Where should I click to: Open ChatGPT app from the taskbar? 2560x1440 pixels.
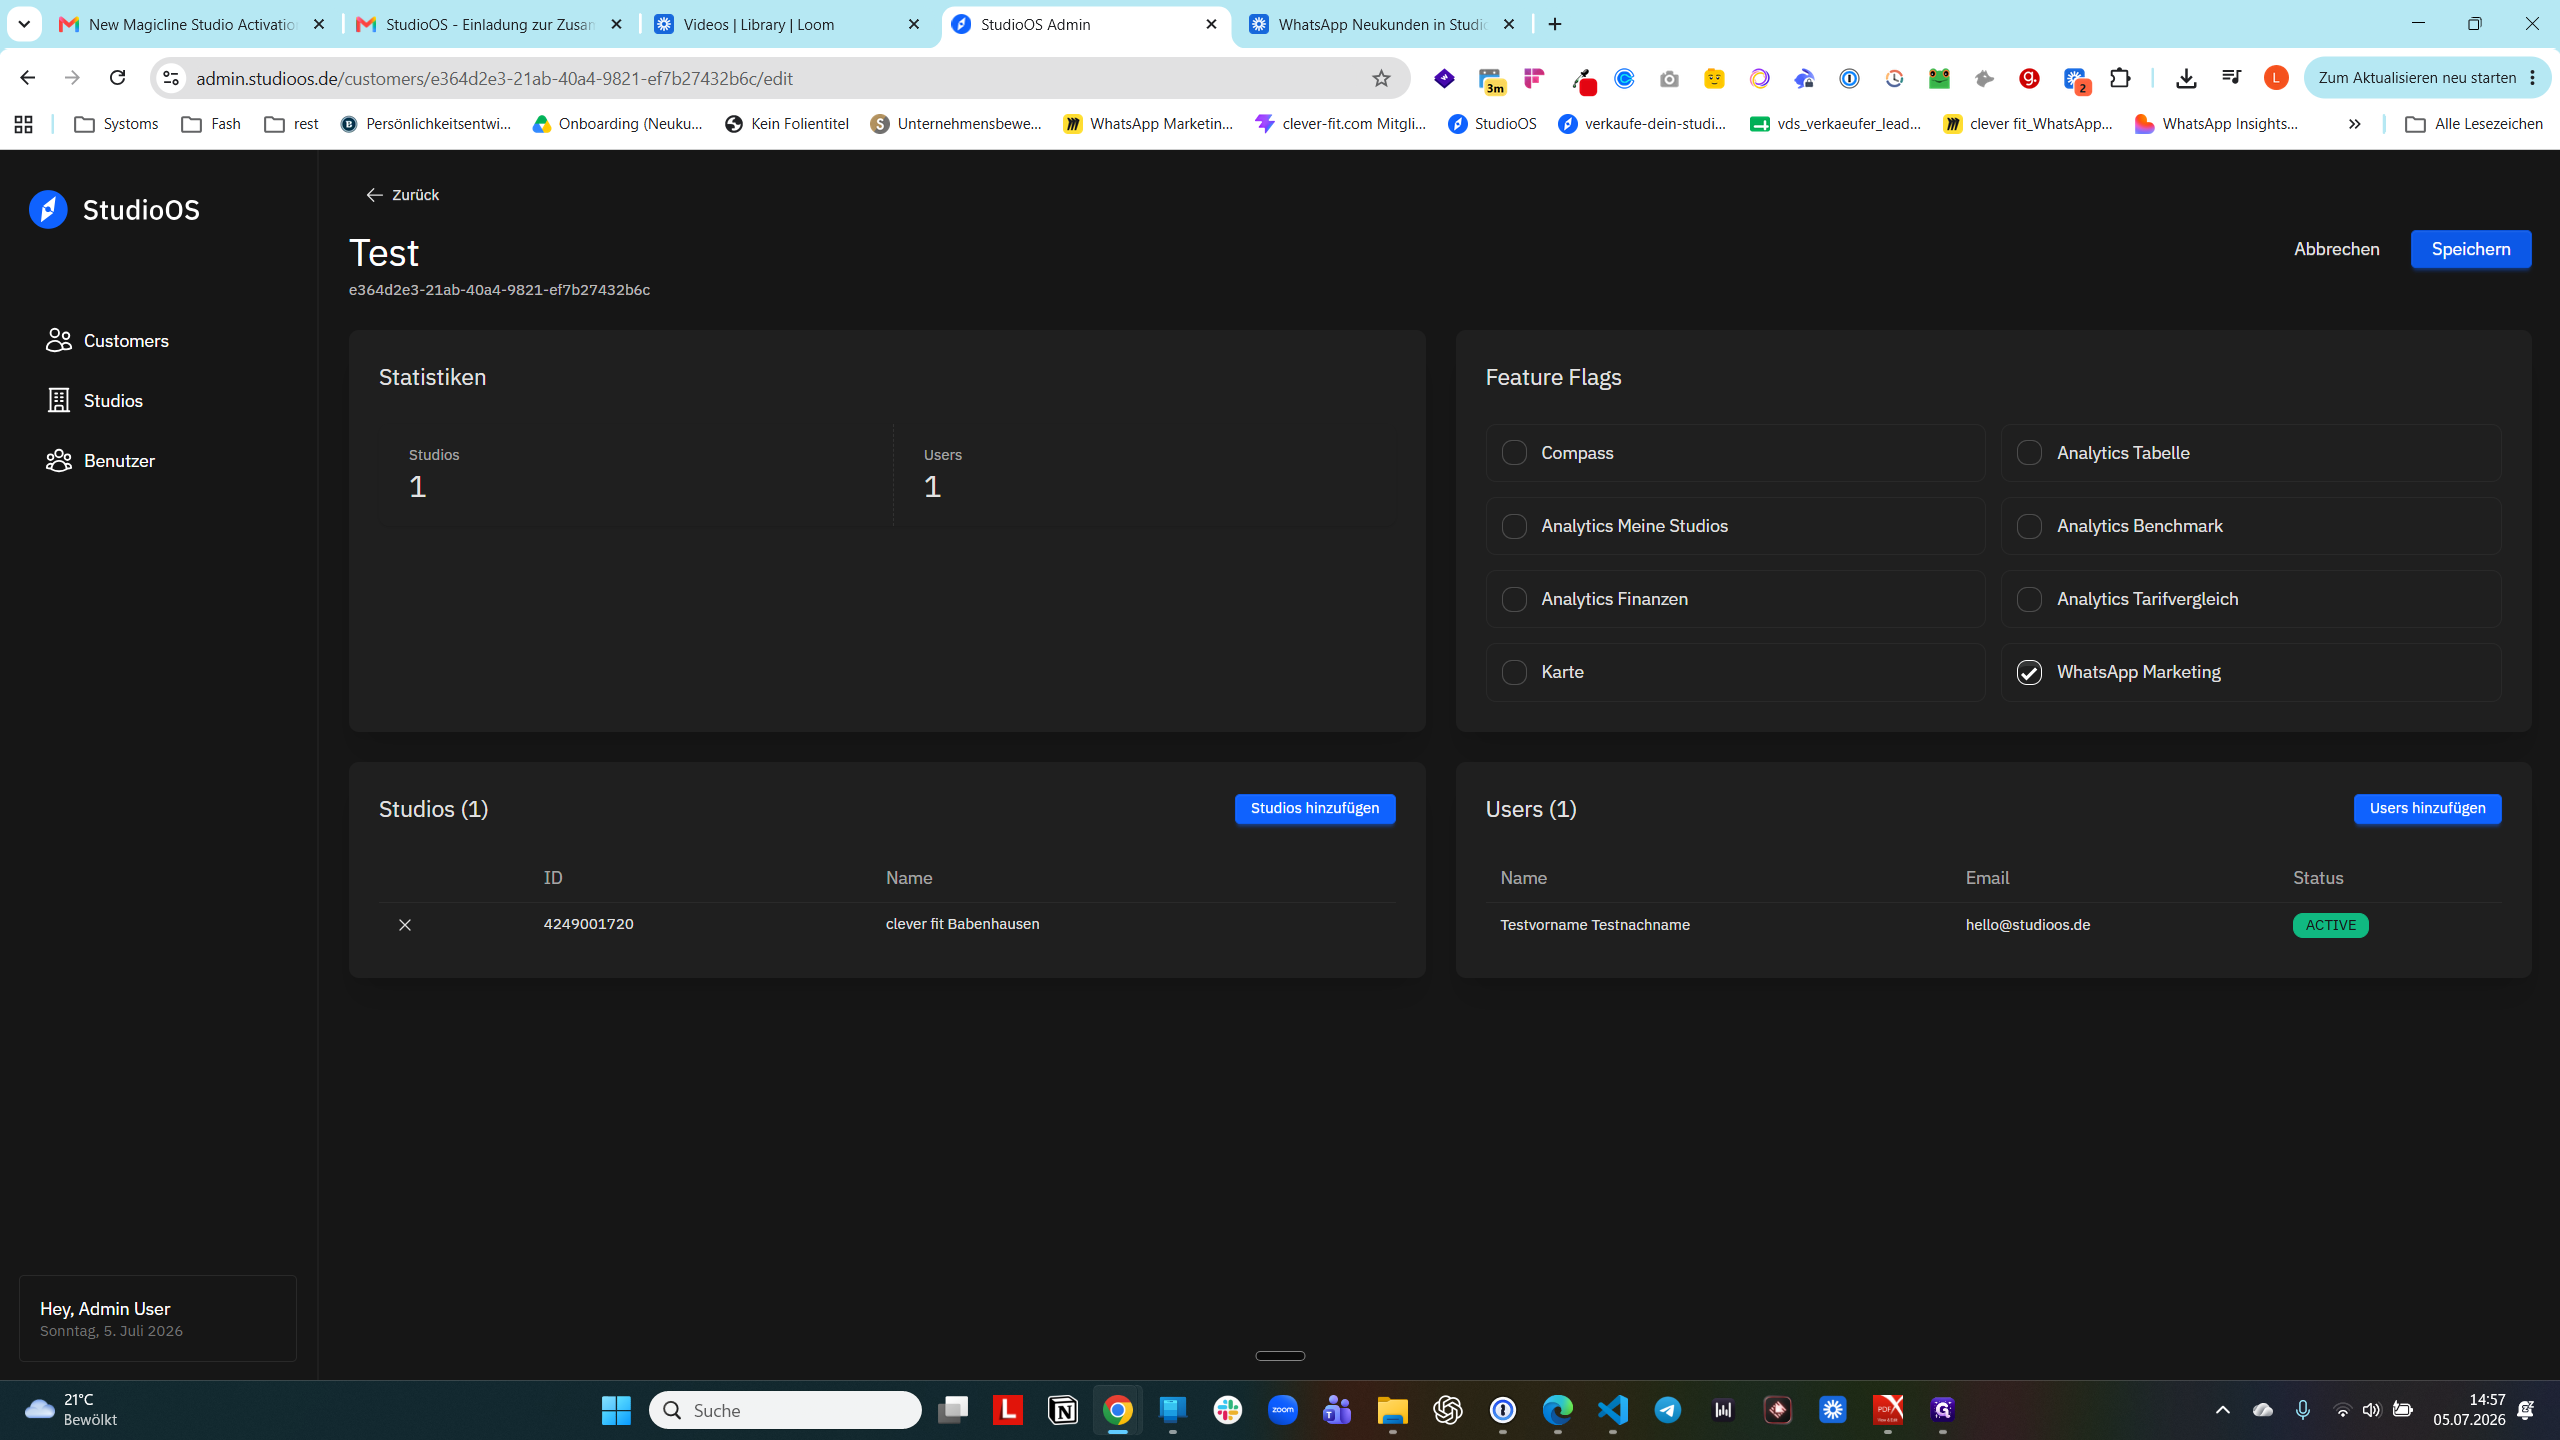(1448, 1410)
